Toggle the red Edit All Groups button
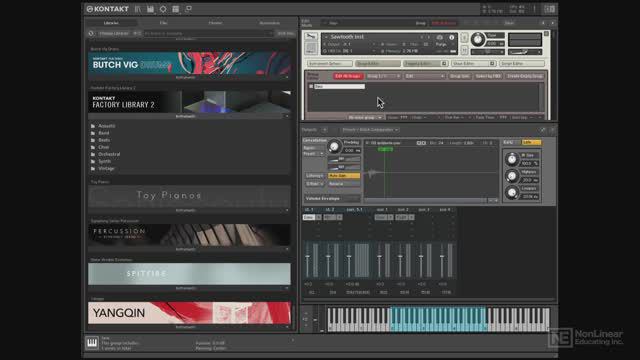This screenshot has height=360, width=640. pos(348,76)
